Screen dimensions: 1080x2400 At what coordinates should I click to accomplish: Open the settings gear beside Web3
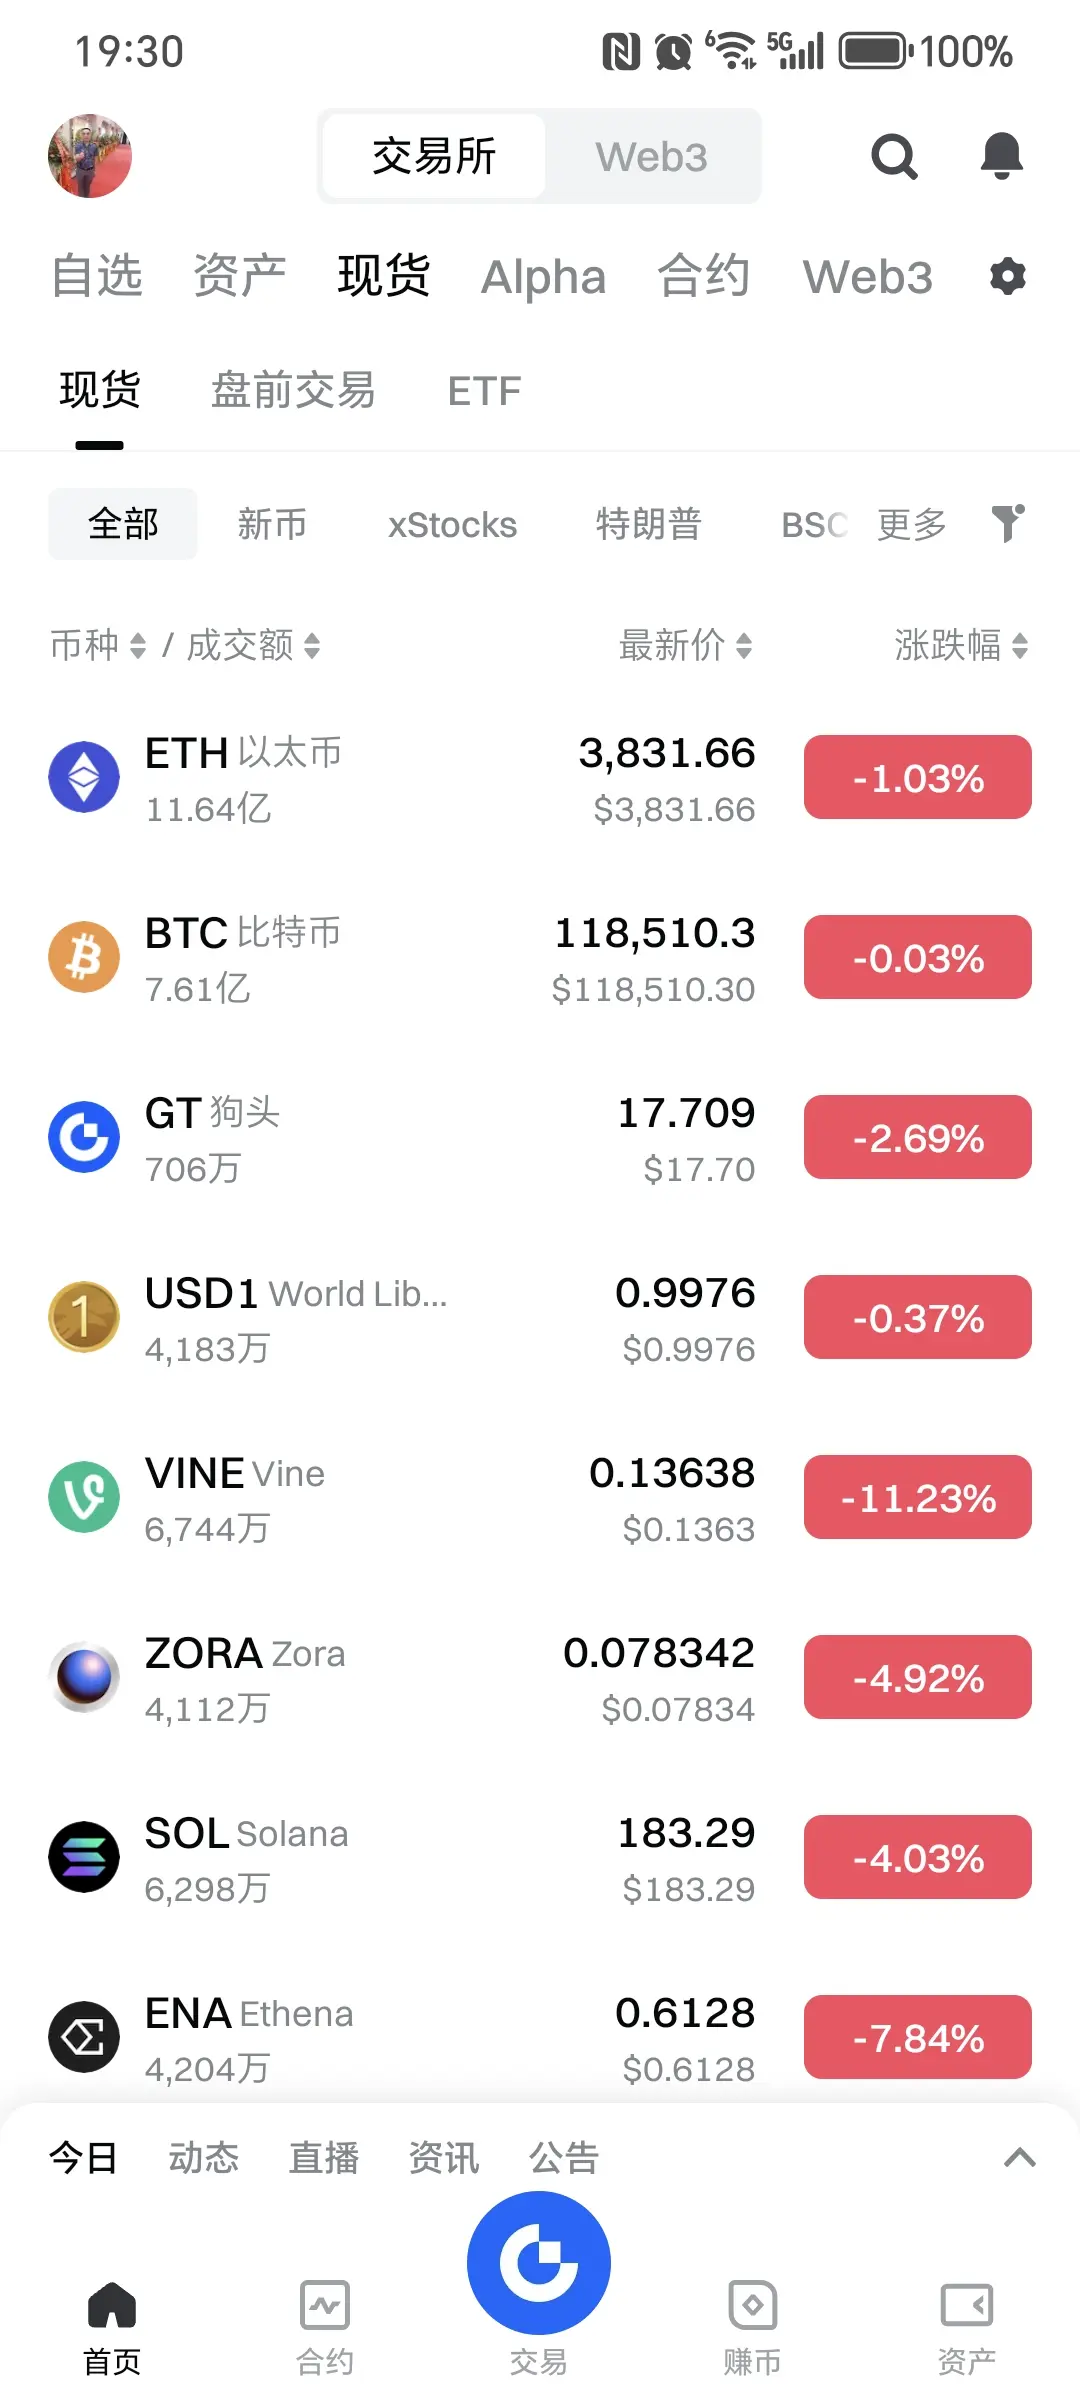coord(1007,276)
